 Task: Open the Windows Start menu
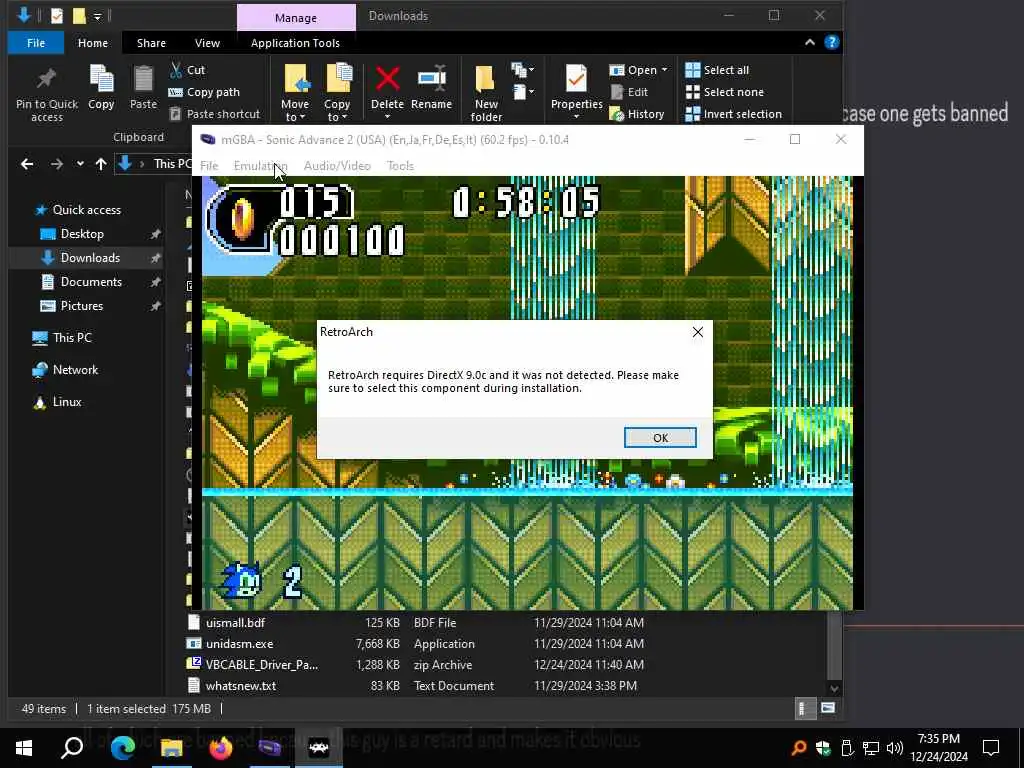point(24,748)
